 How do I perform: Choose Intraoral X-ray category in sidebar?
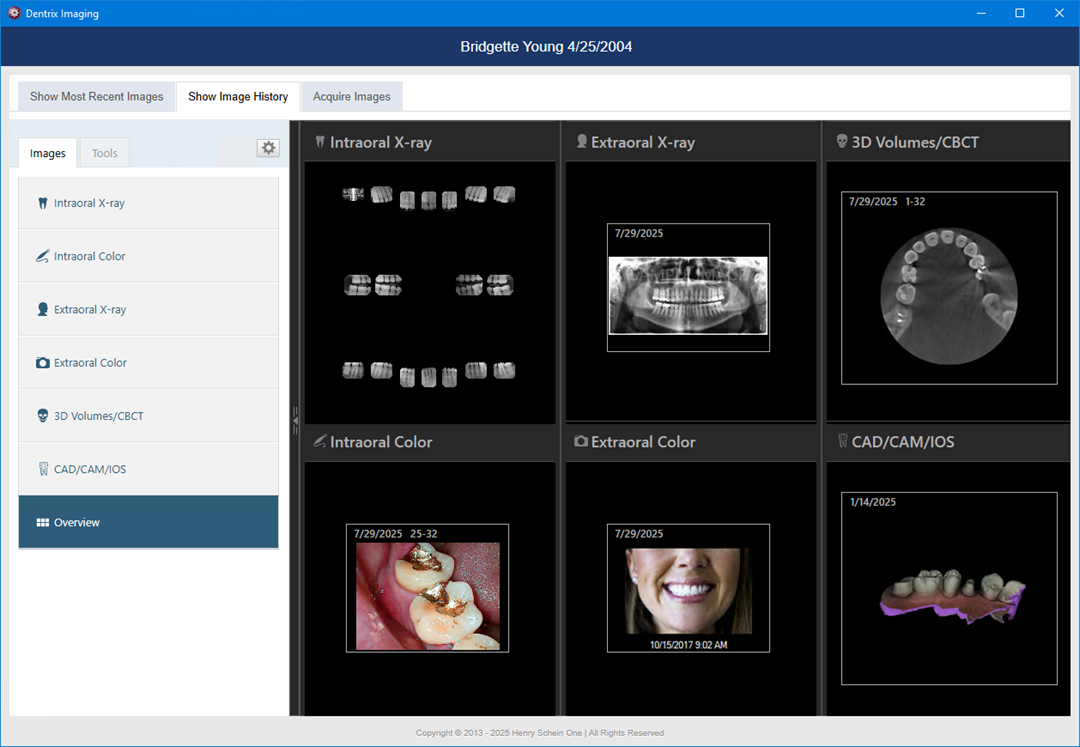(149, 203)
